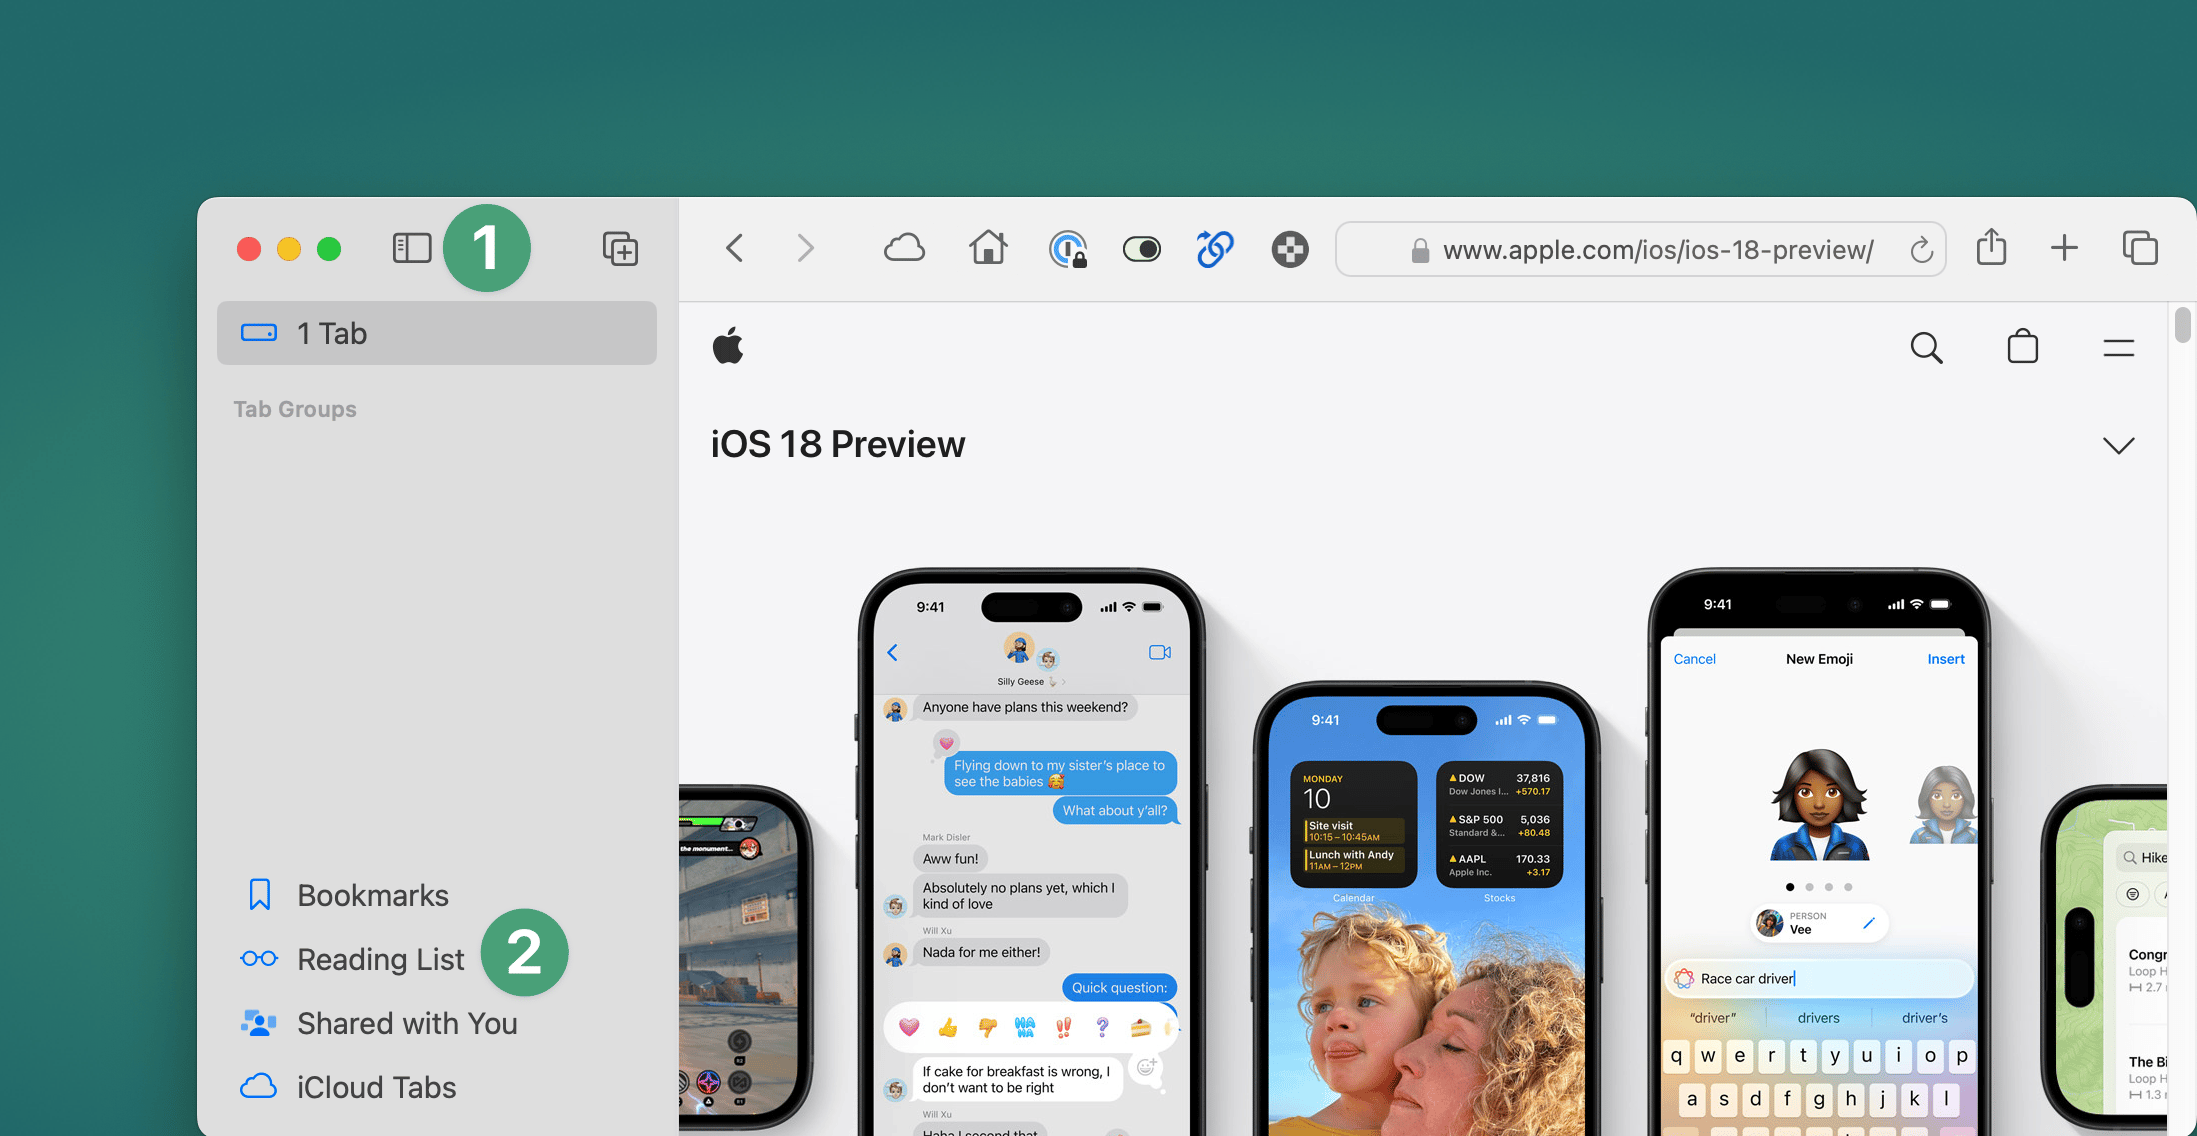
Task: Go to the home page
Action: point(988,247)
